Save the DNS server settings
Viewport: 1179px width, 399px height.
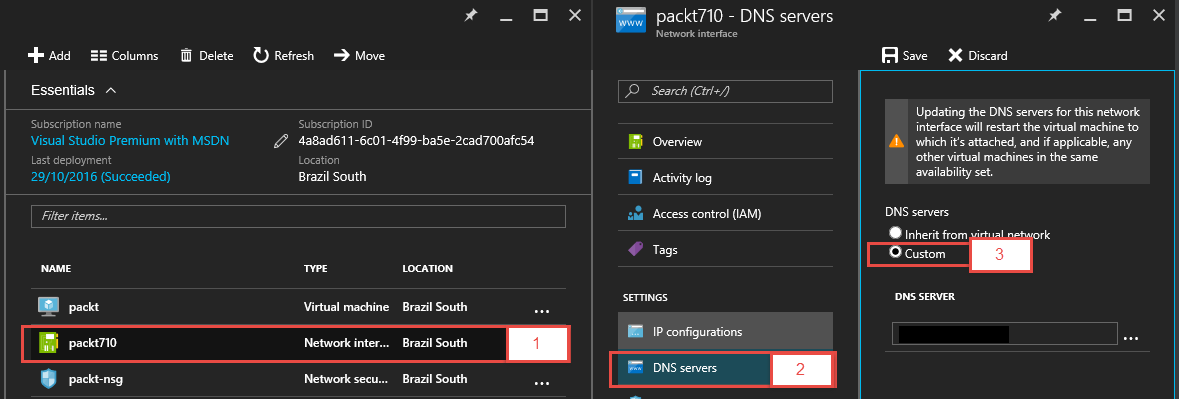[905, 56]
